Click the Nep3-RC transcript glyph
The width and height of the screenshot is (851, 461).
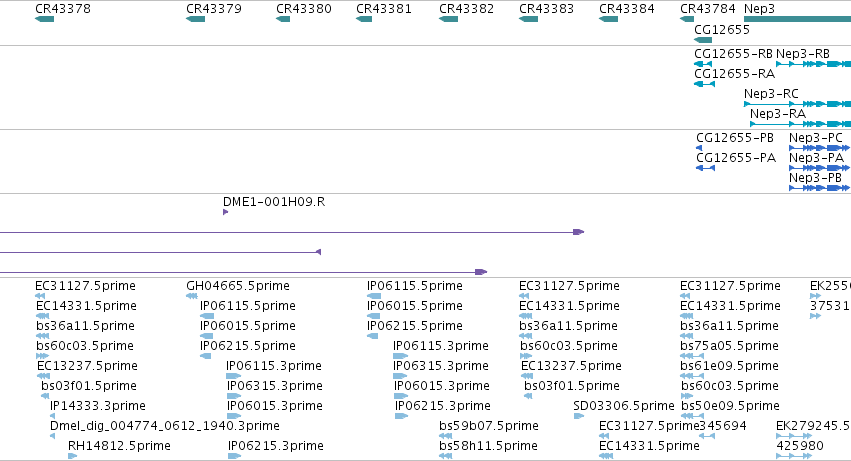point(797,104)
